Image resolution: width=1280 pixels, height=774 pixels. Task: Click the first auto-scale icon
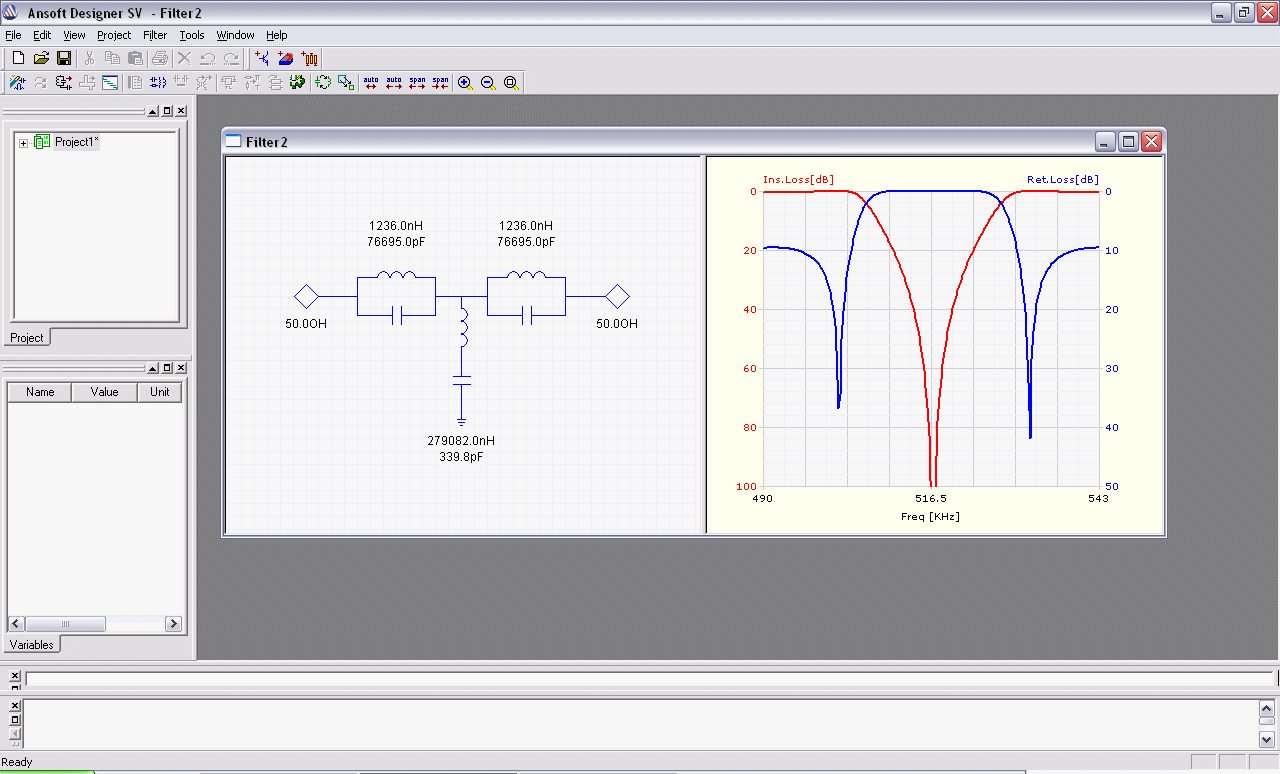coord(371,82)
